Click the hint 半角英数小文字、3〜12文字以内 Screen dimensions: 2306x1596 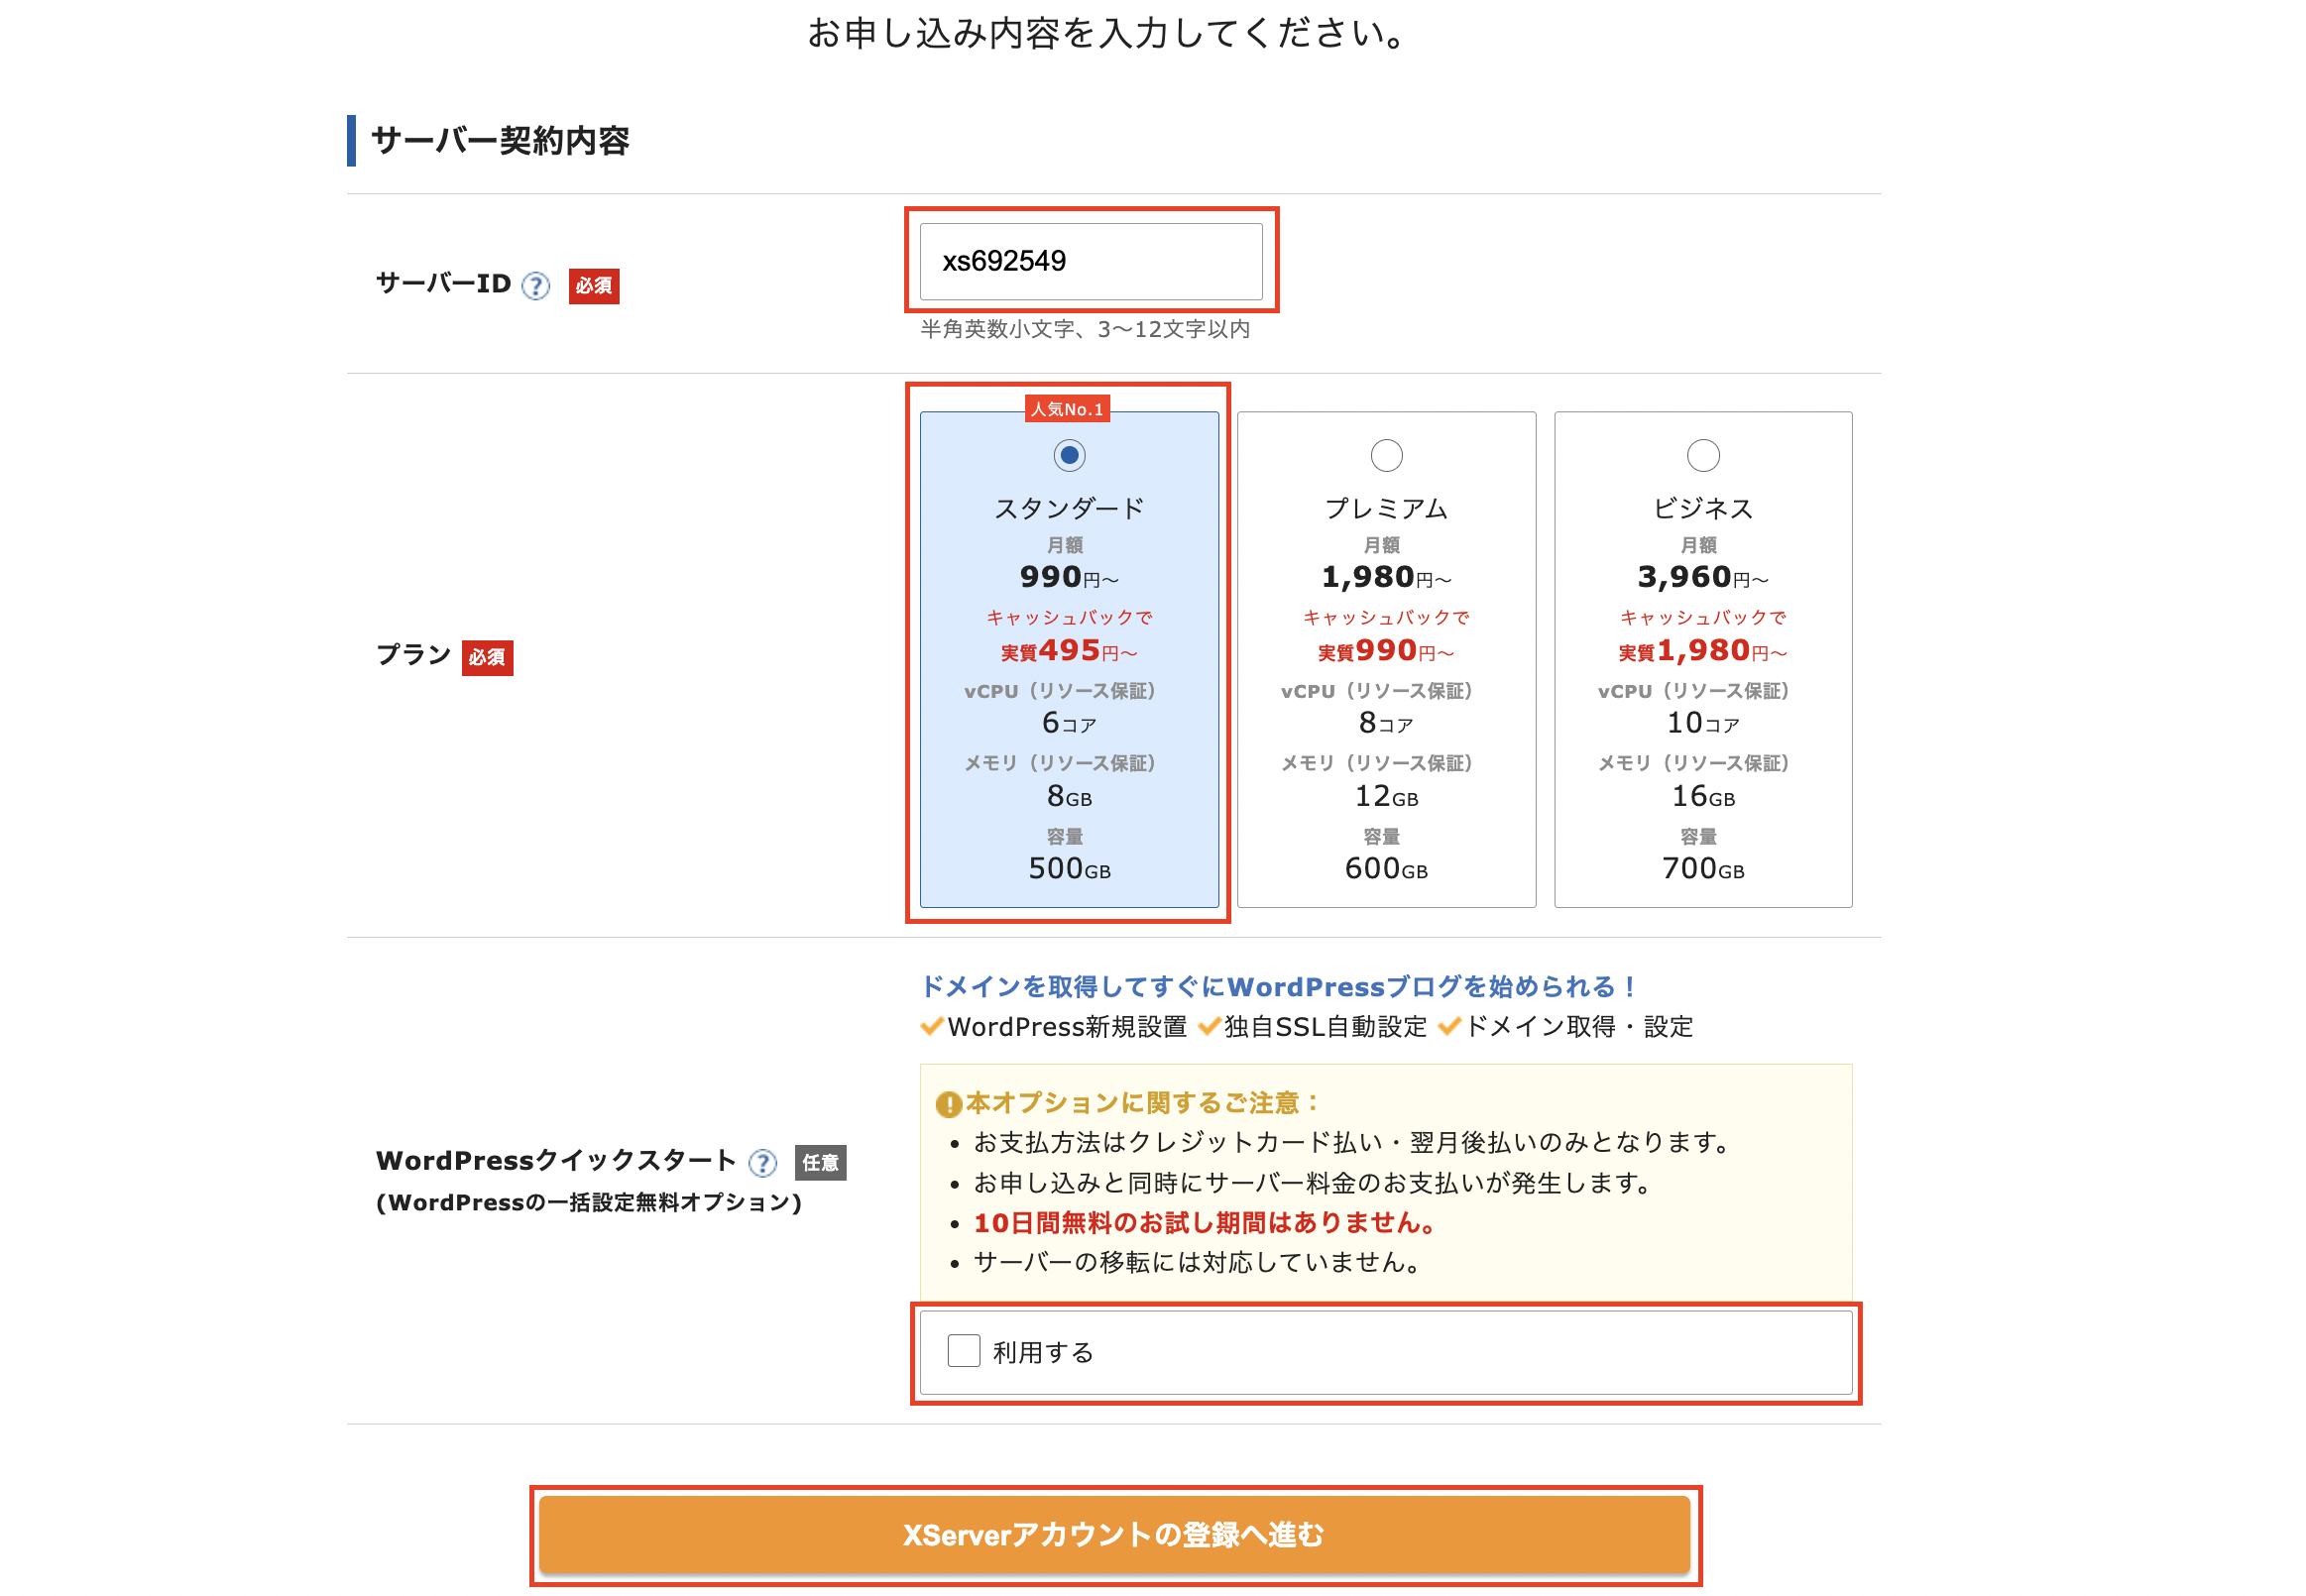(x=1085, y=329)
